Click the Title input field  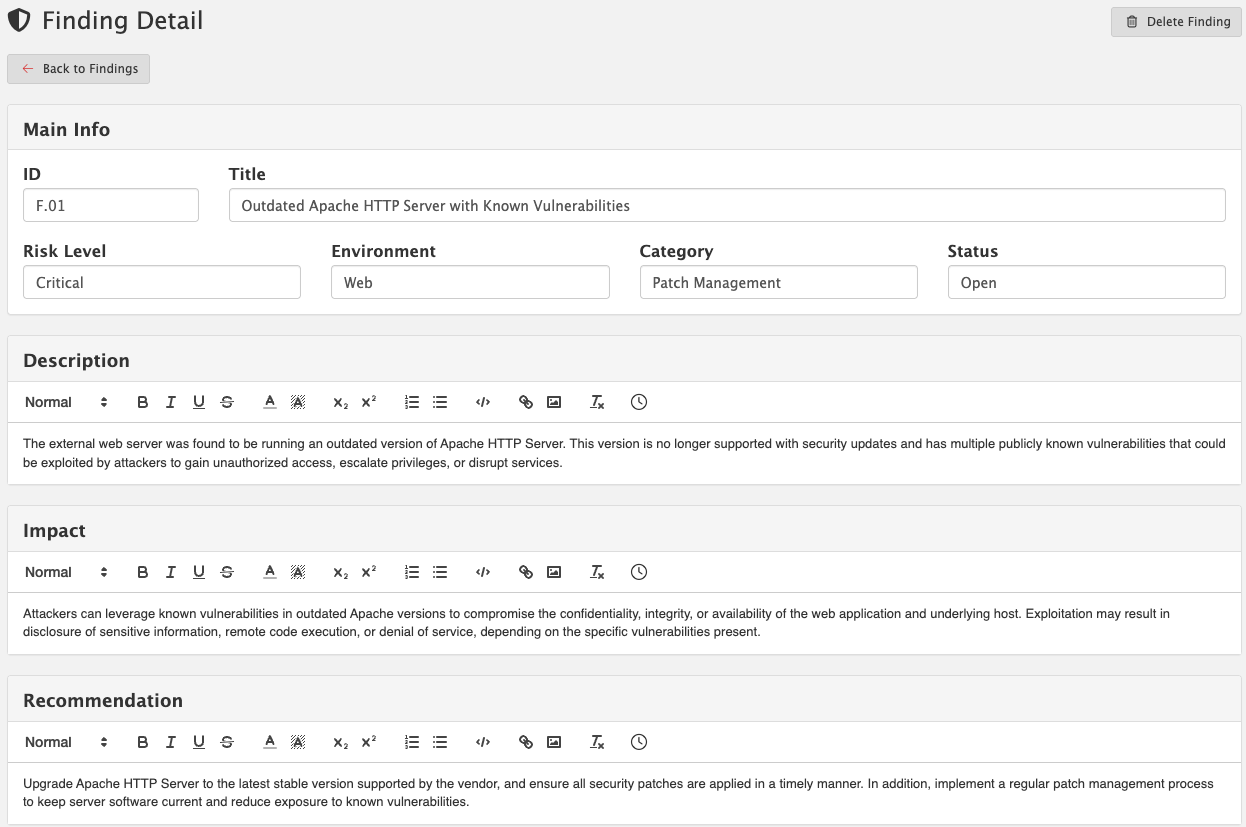(x=726, y=205)
